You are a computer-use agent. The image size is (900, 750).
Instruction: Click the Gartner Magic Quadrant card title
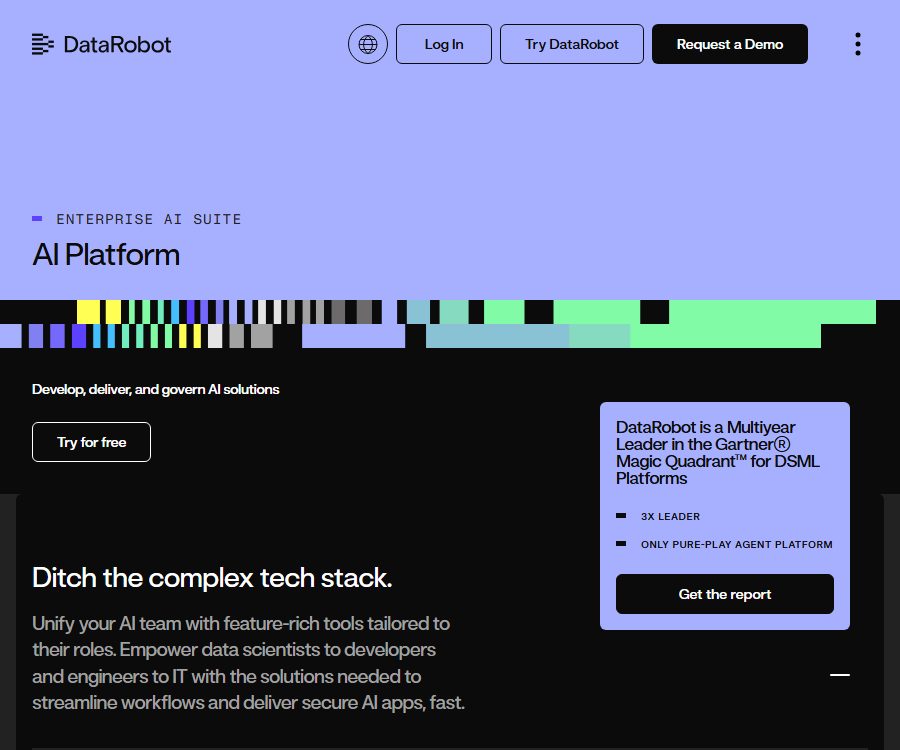[717, 453]
